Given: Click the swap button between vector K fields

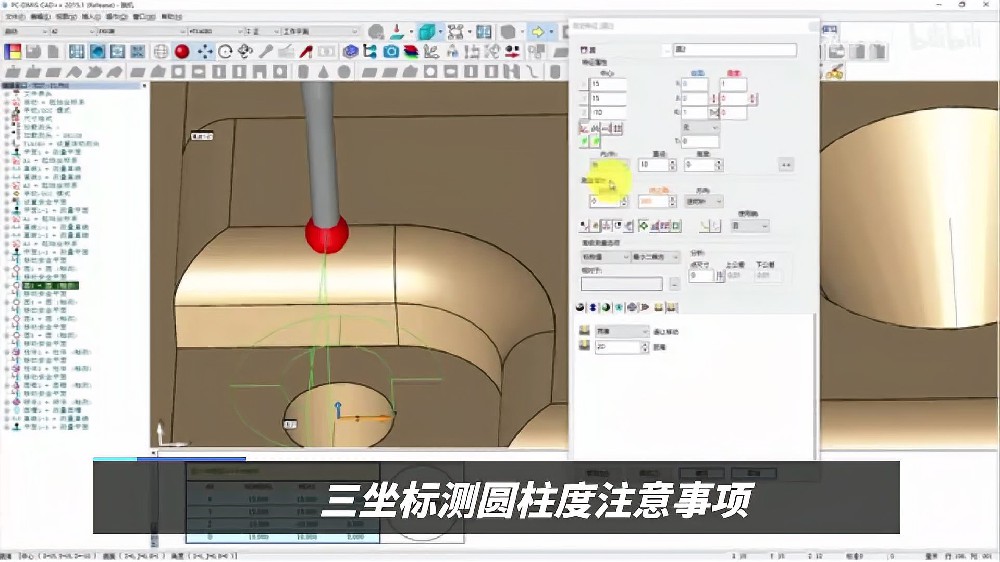Looking at the screenshot, I should point(714,113).
